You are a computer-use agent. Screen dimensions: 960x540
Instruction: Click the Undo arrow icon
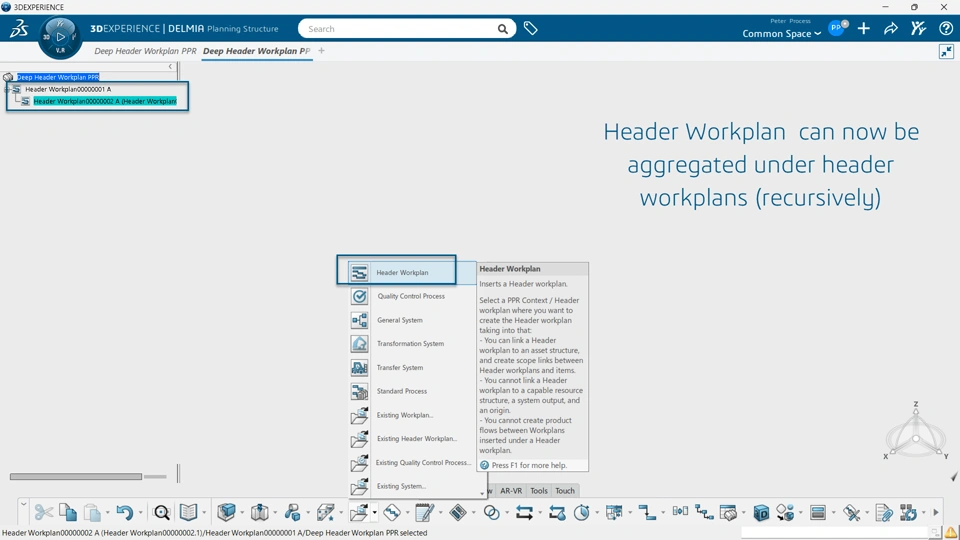pos(124,513)
